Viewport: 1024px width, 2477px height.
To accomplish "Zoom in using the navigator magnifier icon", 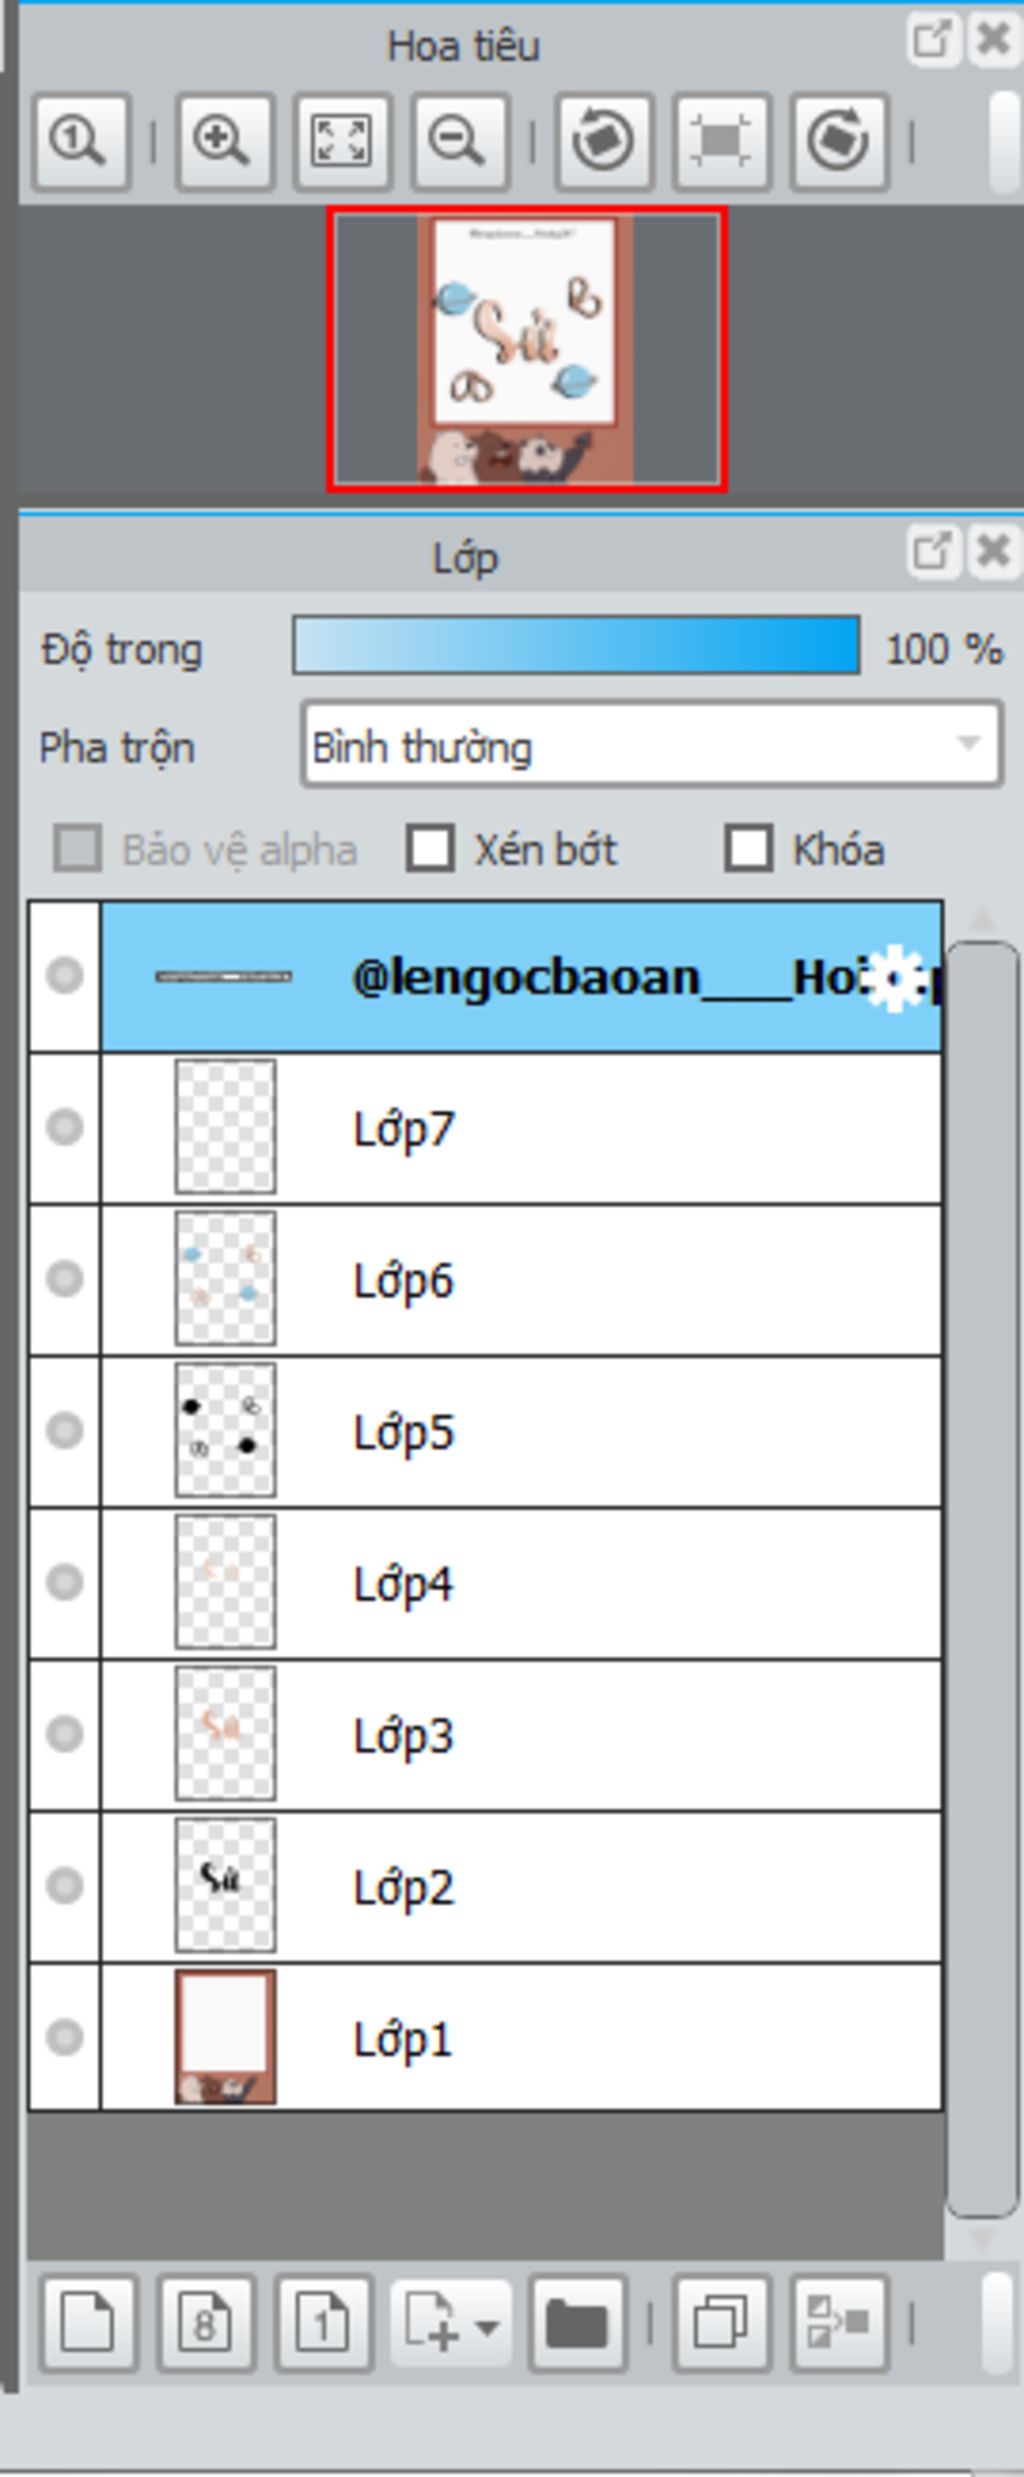I will coord(224,142).
